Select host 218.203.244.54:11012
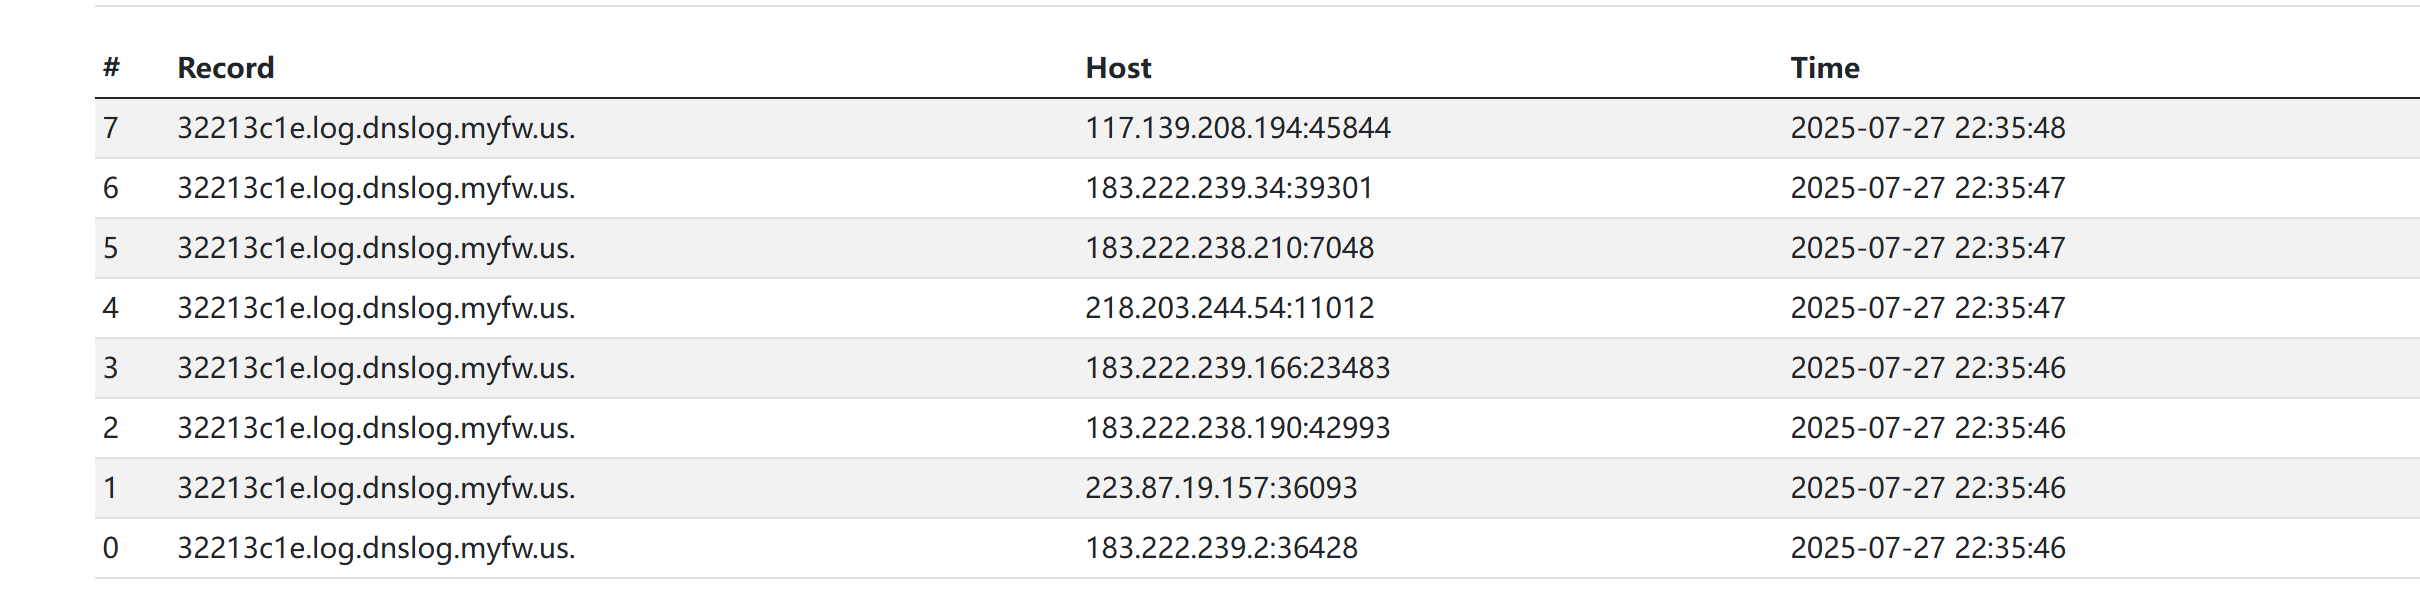Viewport: 2420px width, 601px height. click(1229, 308)
